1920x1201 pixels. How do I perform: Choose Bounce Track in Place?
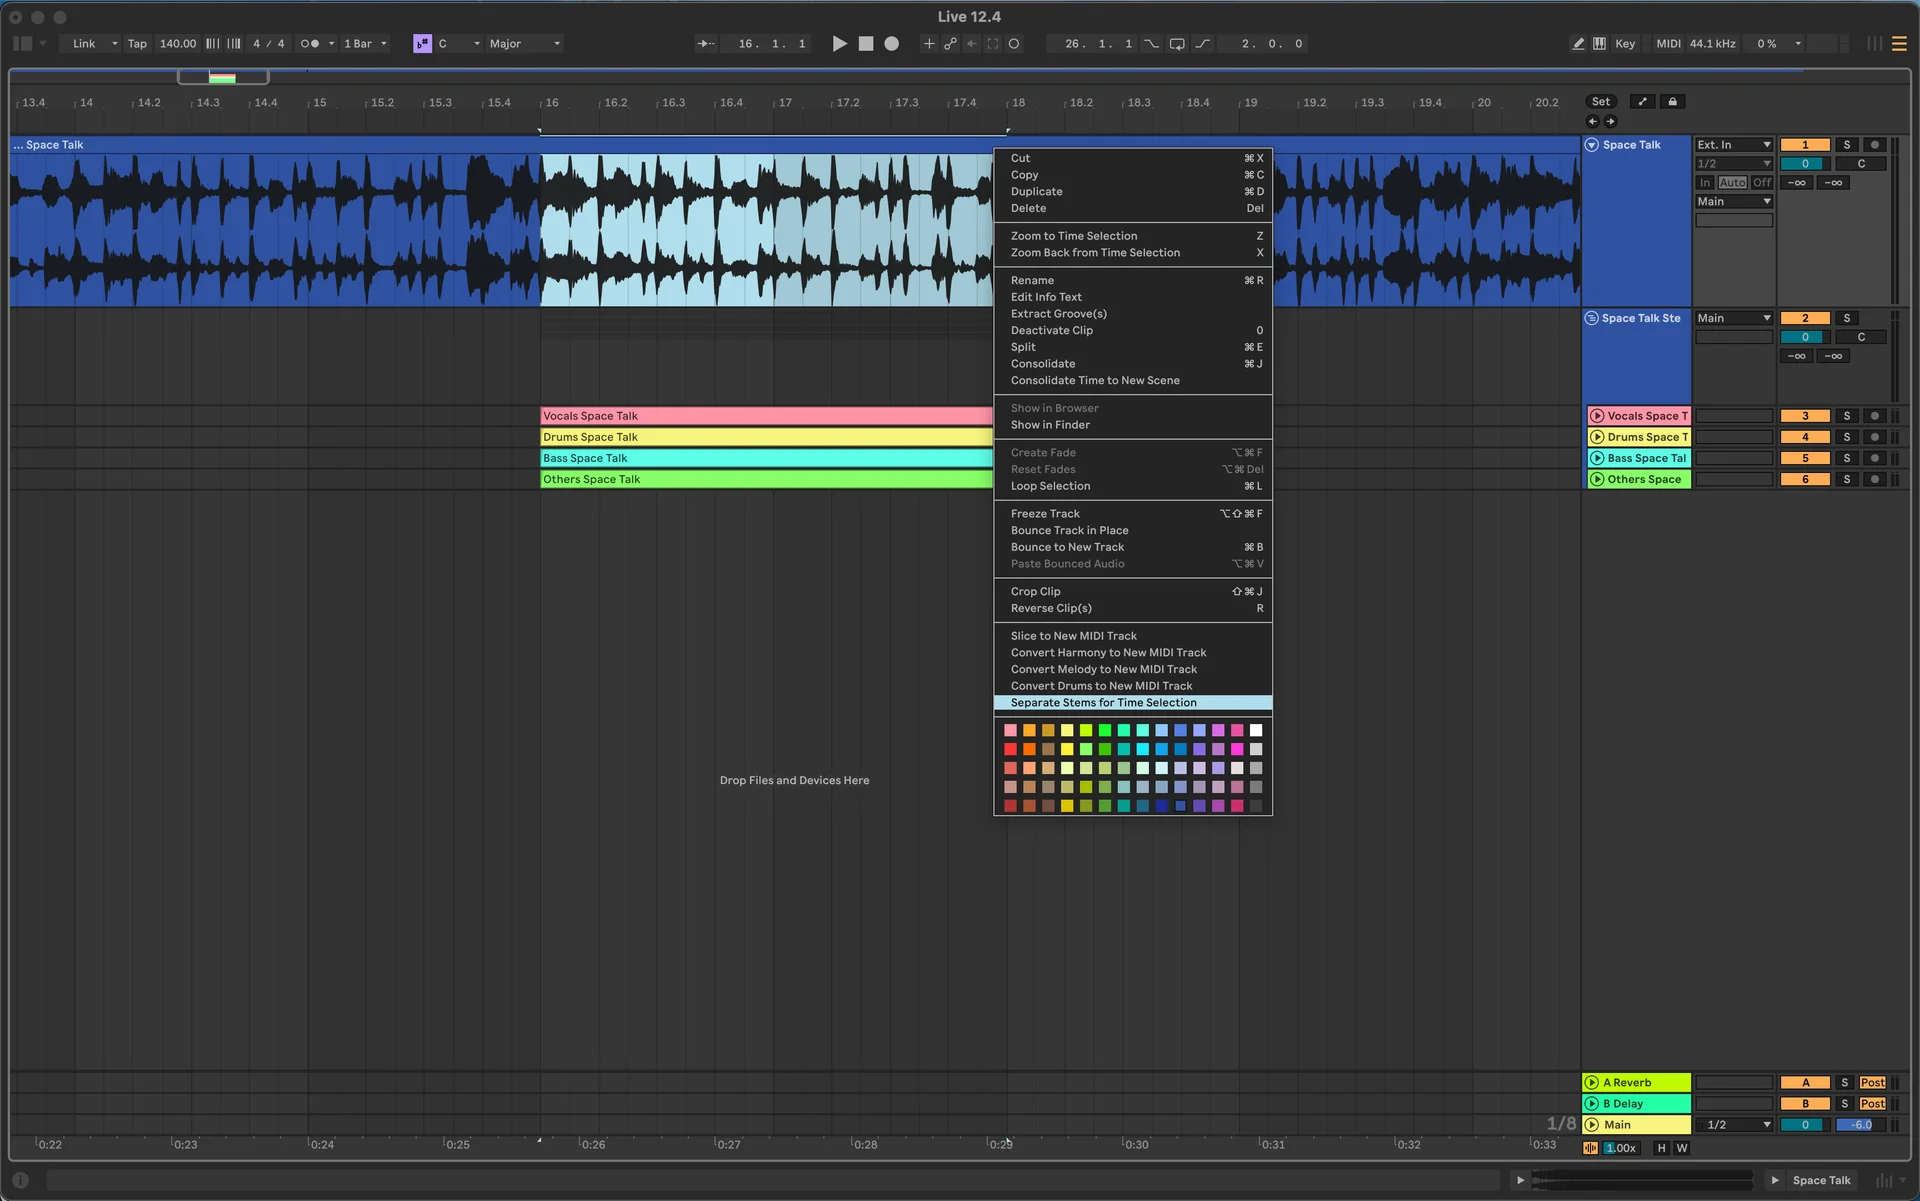click(x=1133, y=531)
